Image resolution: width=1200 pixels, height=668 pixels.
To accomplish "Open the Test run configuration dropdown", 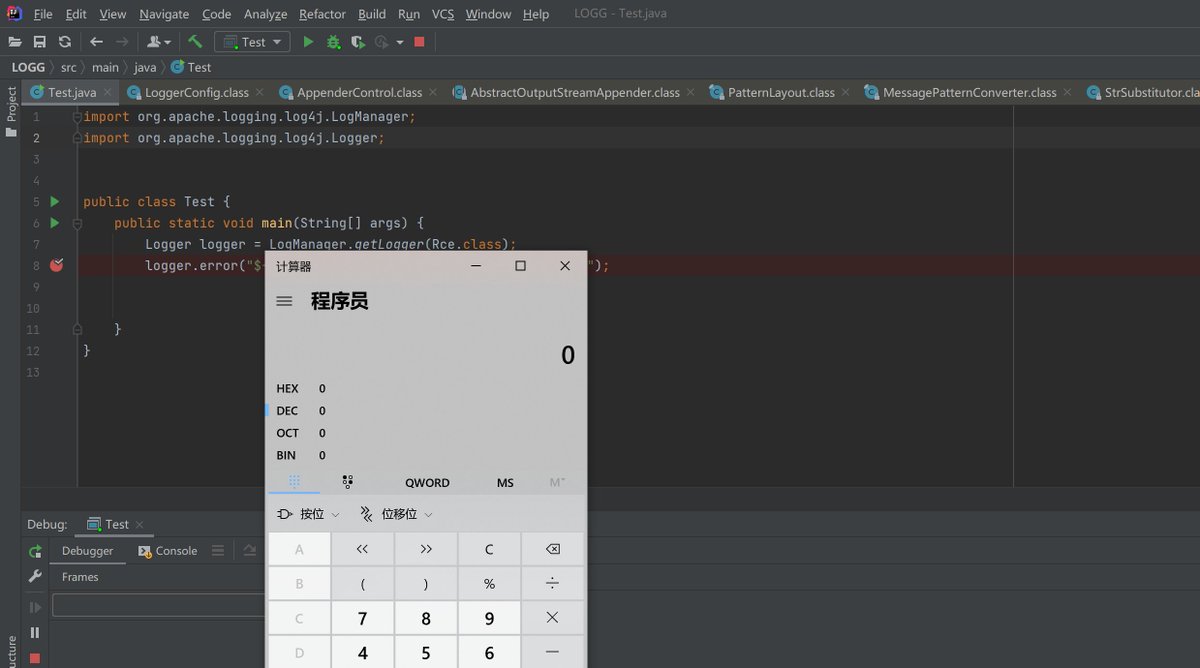I will coord(252,42).
